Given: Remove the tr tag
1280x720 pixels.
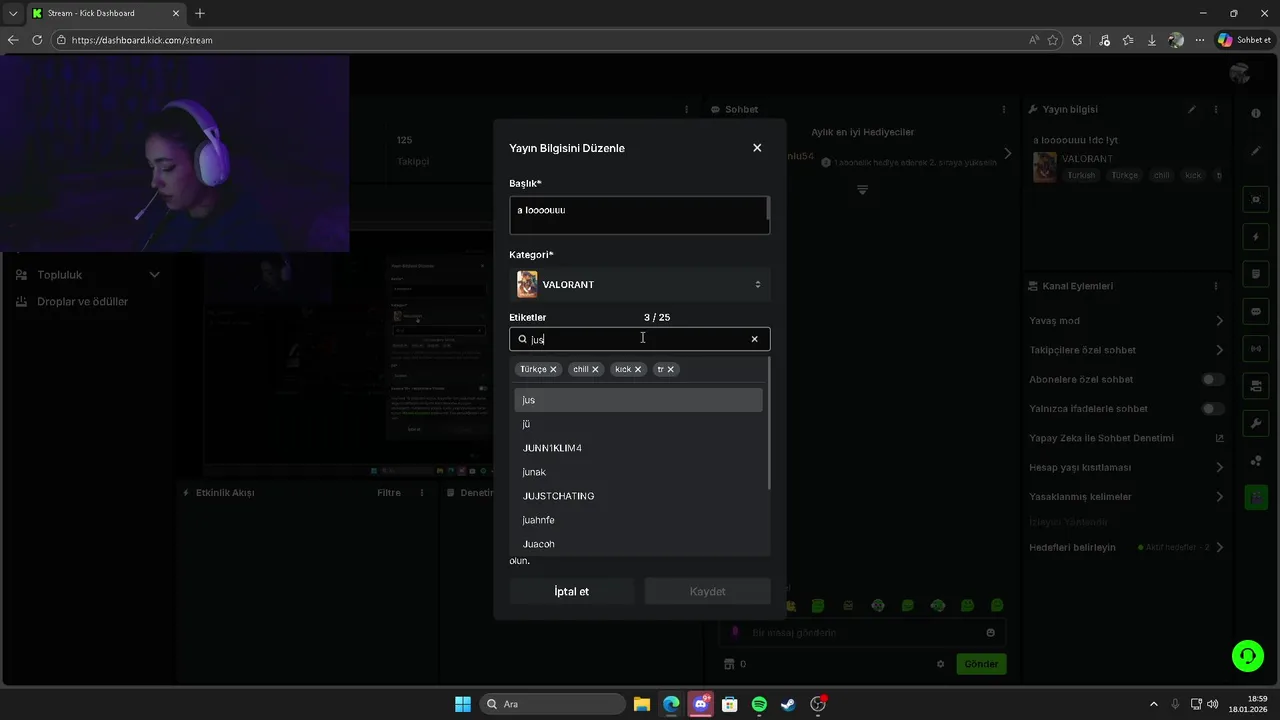Looking at the screenshot, I should [x=671, y=369].
